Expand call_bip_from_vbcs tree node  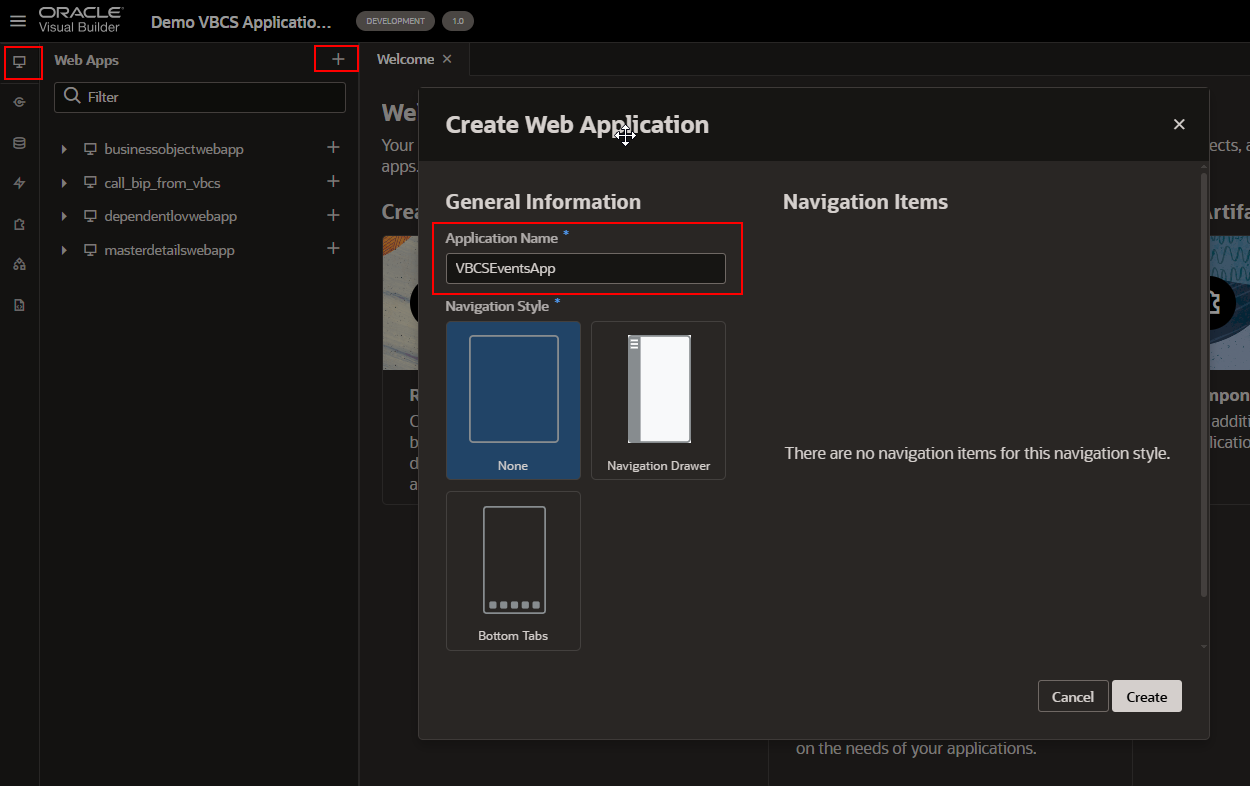click(64, 183)
